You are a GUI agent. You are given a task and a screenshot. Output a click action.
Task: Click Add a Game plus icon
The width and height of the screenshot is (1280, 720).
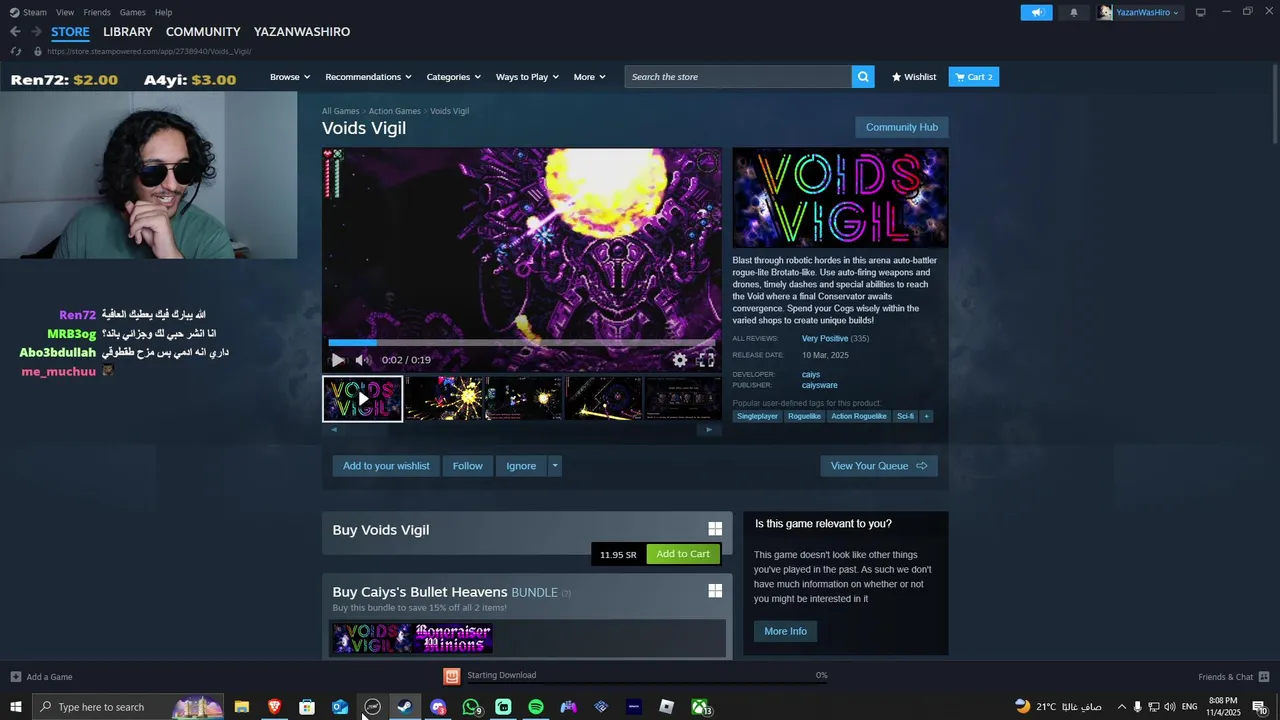pos(15,677)
